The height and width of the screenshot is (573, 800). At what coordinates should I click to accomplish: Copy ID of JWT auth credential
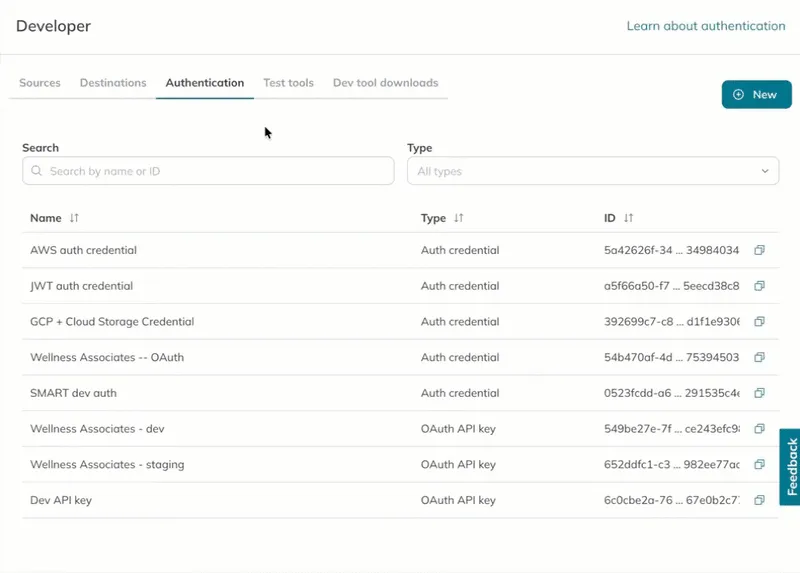[x=759, y=286]
